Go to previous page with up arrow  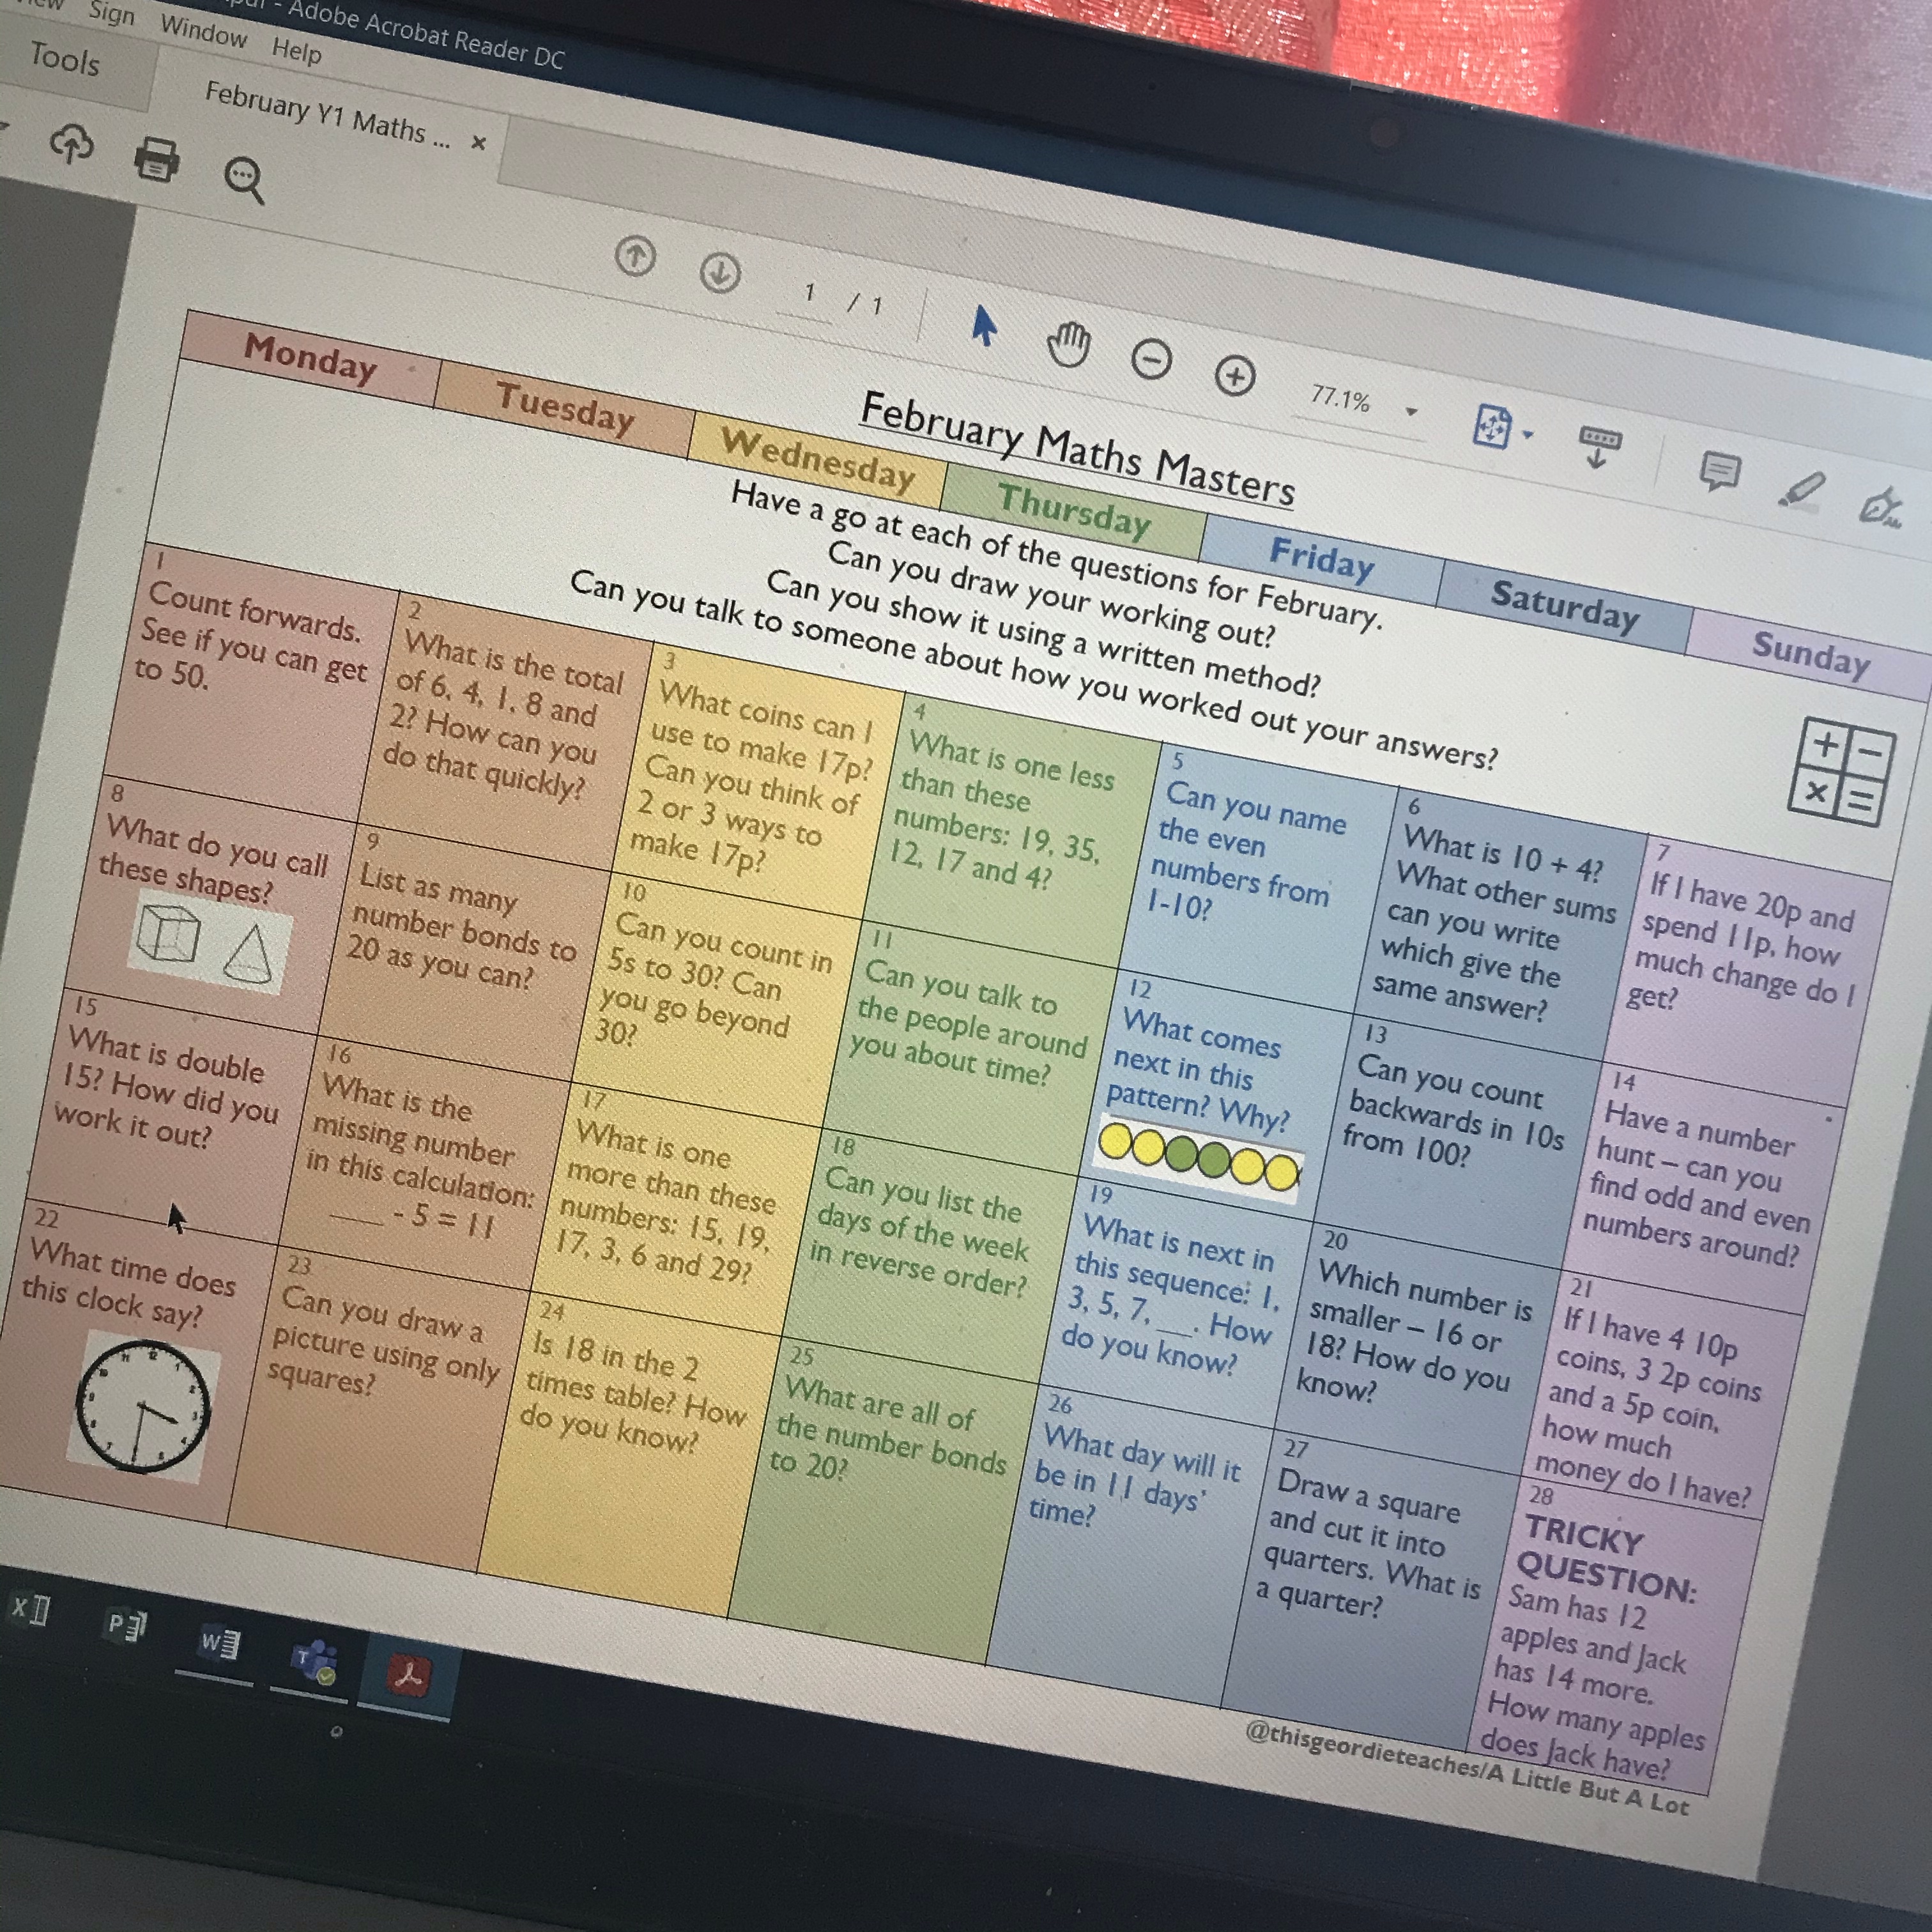coord(635,257)
